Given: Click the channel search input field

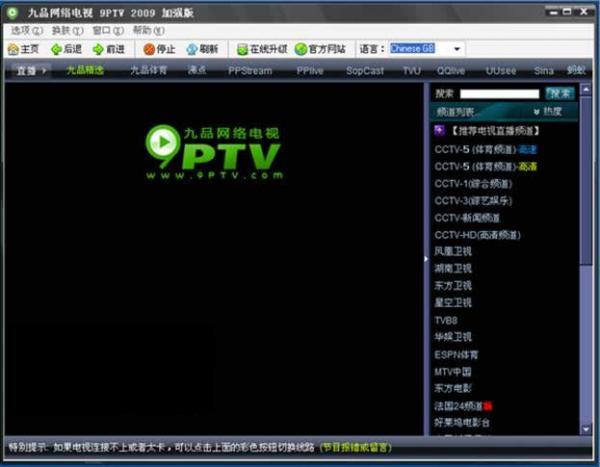Looking at the screenshot, I should click(x=499, y=93).
